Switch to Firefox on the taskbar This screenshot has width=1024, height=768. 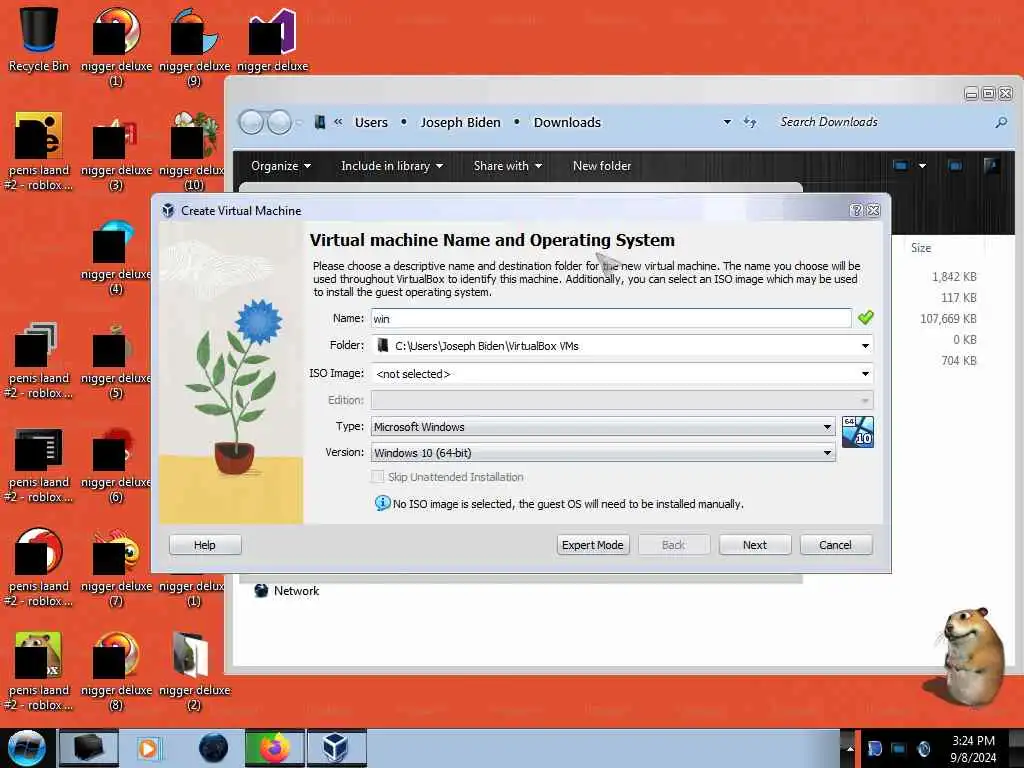tap(275, 748)
